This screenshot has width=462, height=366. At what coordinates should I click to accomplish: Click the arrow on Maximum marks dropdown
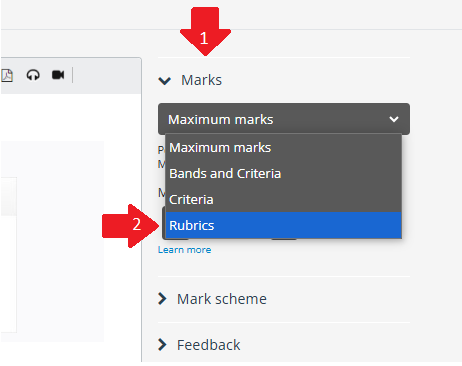coord(394,119)
